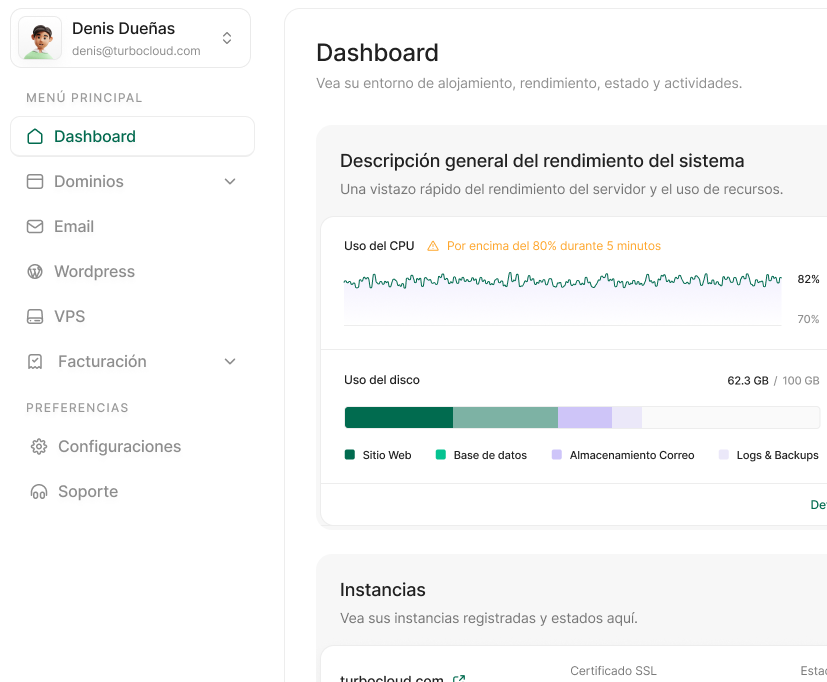Click the VPS server icon

[35, 317]
